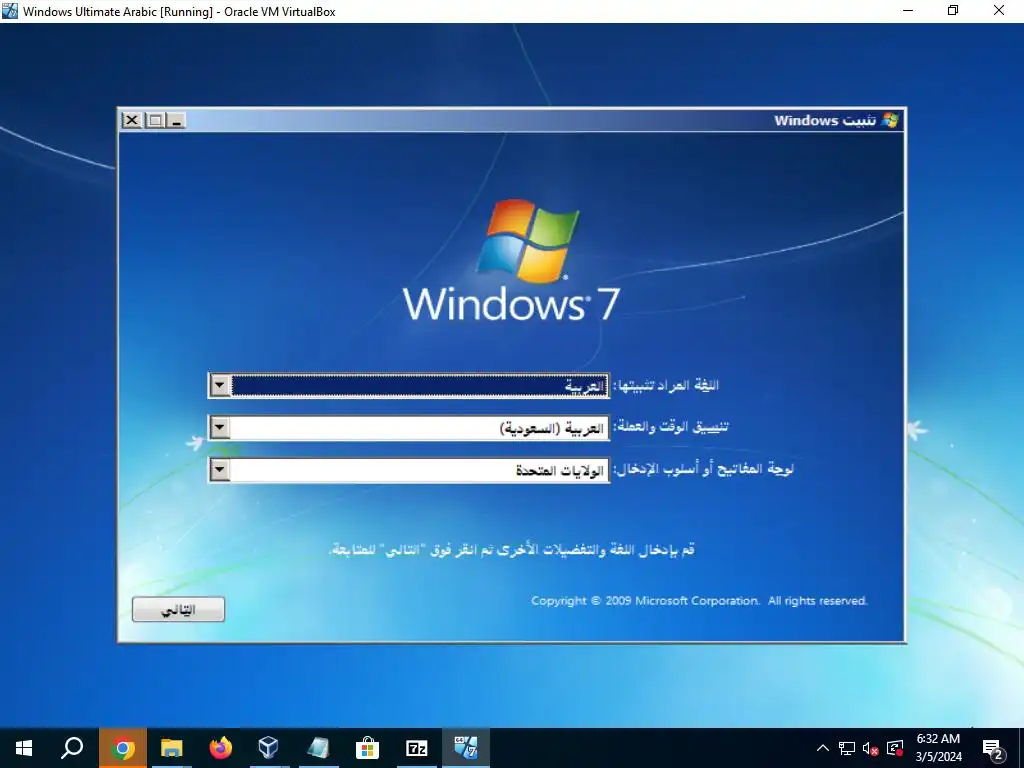Image resolution: width=1024 pixels, height=768 pixels.
Task: Open the clock showing 6:32 AM
Action: click(x=938, y=748)
